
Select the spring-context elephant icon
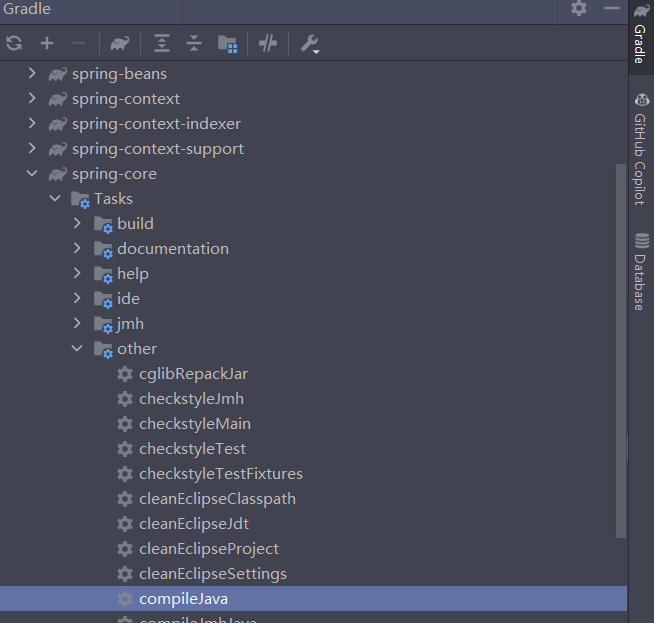click(x=58, y=99)
